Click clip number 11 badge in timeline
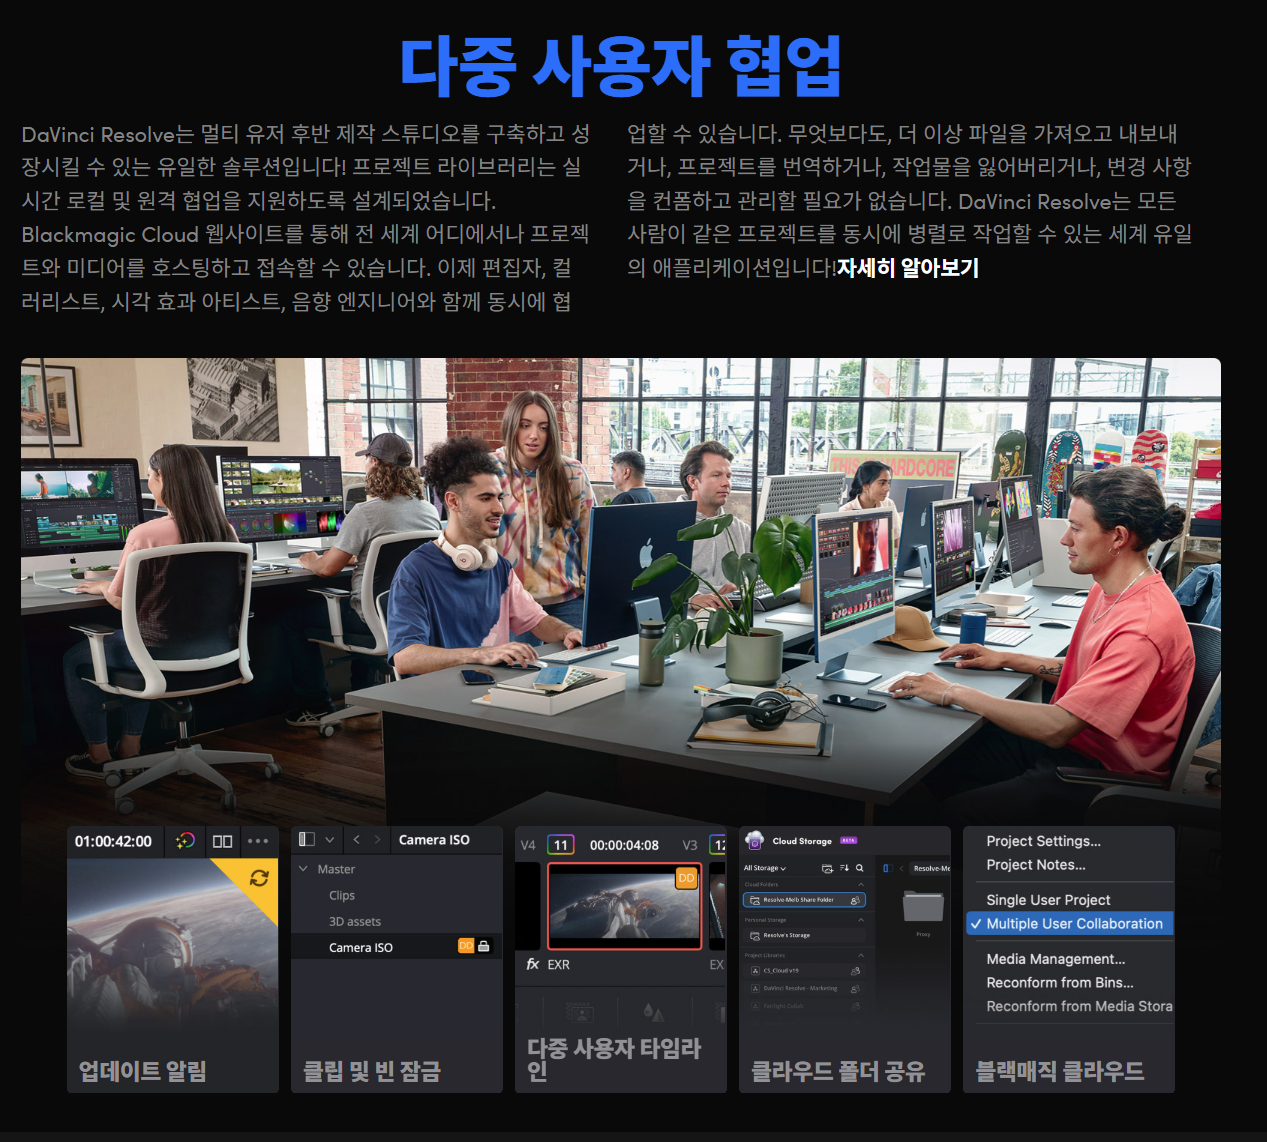 pyautogui.click(x=561, y=845)
